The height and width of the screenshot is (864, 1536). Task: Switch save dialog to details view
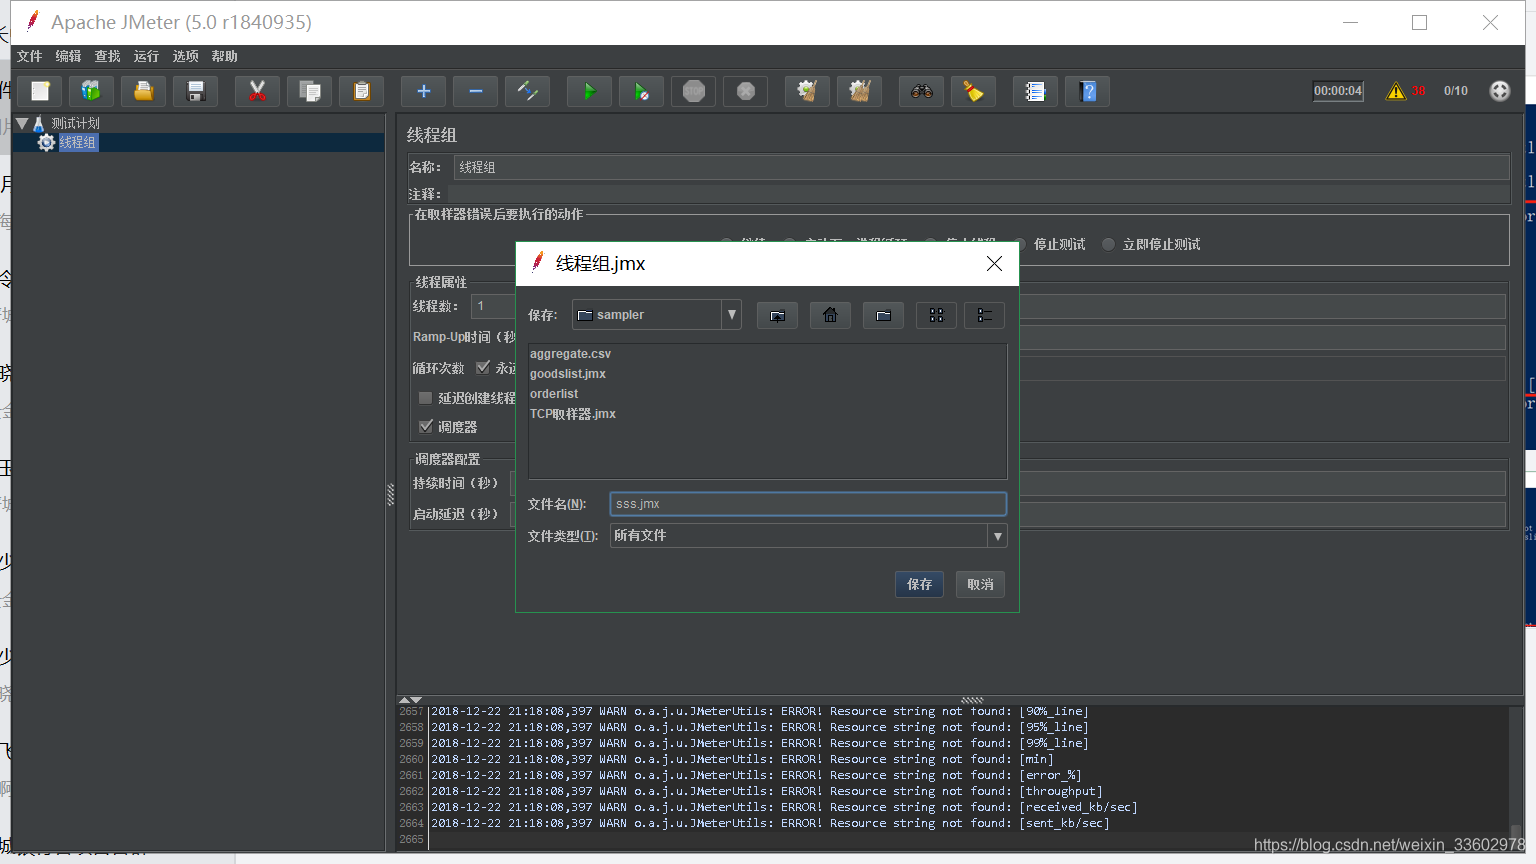985,315
